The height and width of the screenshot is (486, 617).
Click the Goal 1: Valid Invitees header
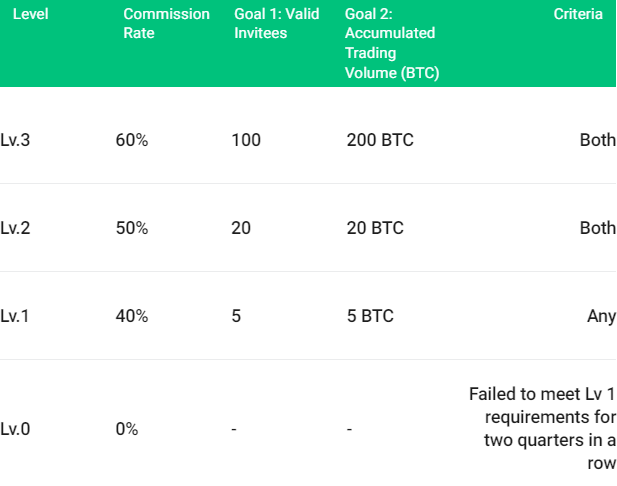(277, 24)
